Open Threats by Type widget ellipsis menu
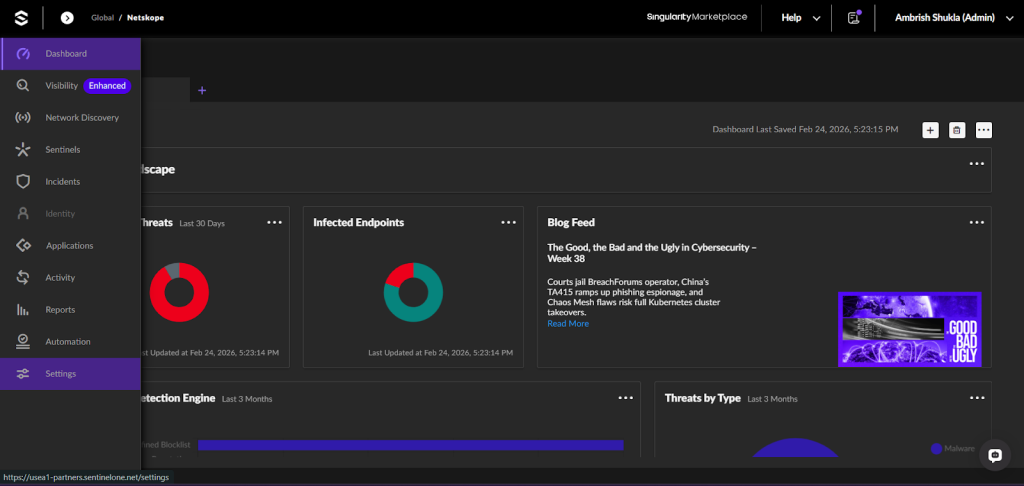 tap(976, 398)
